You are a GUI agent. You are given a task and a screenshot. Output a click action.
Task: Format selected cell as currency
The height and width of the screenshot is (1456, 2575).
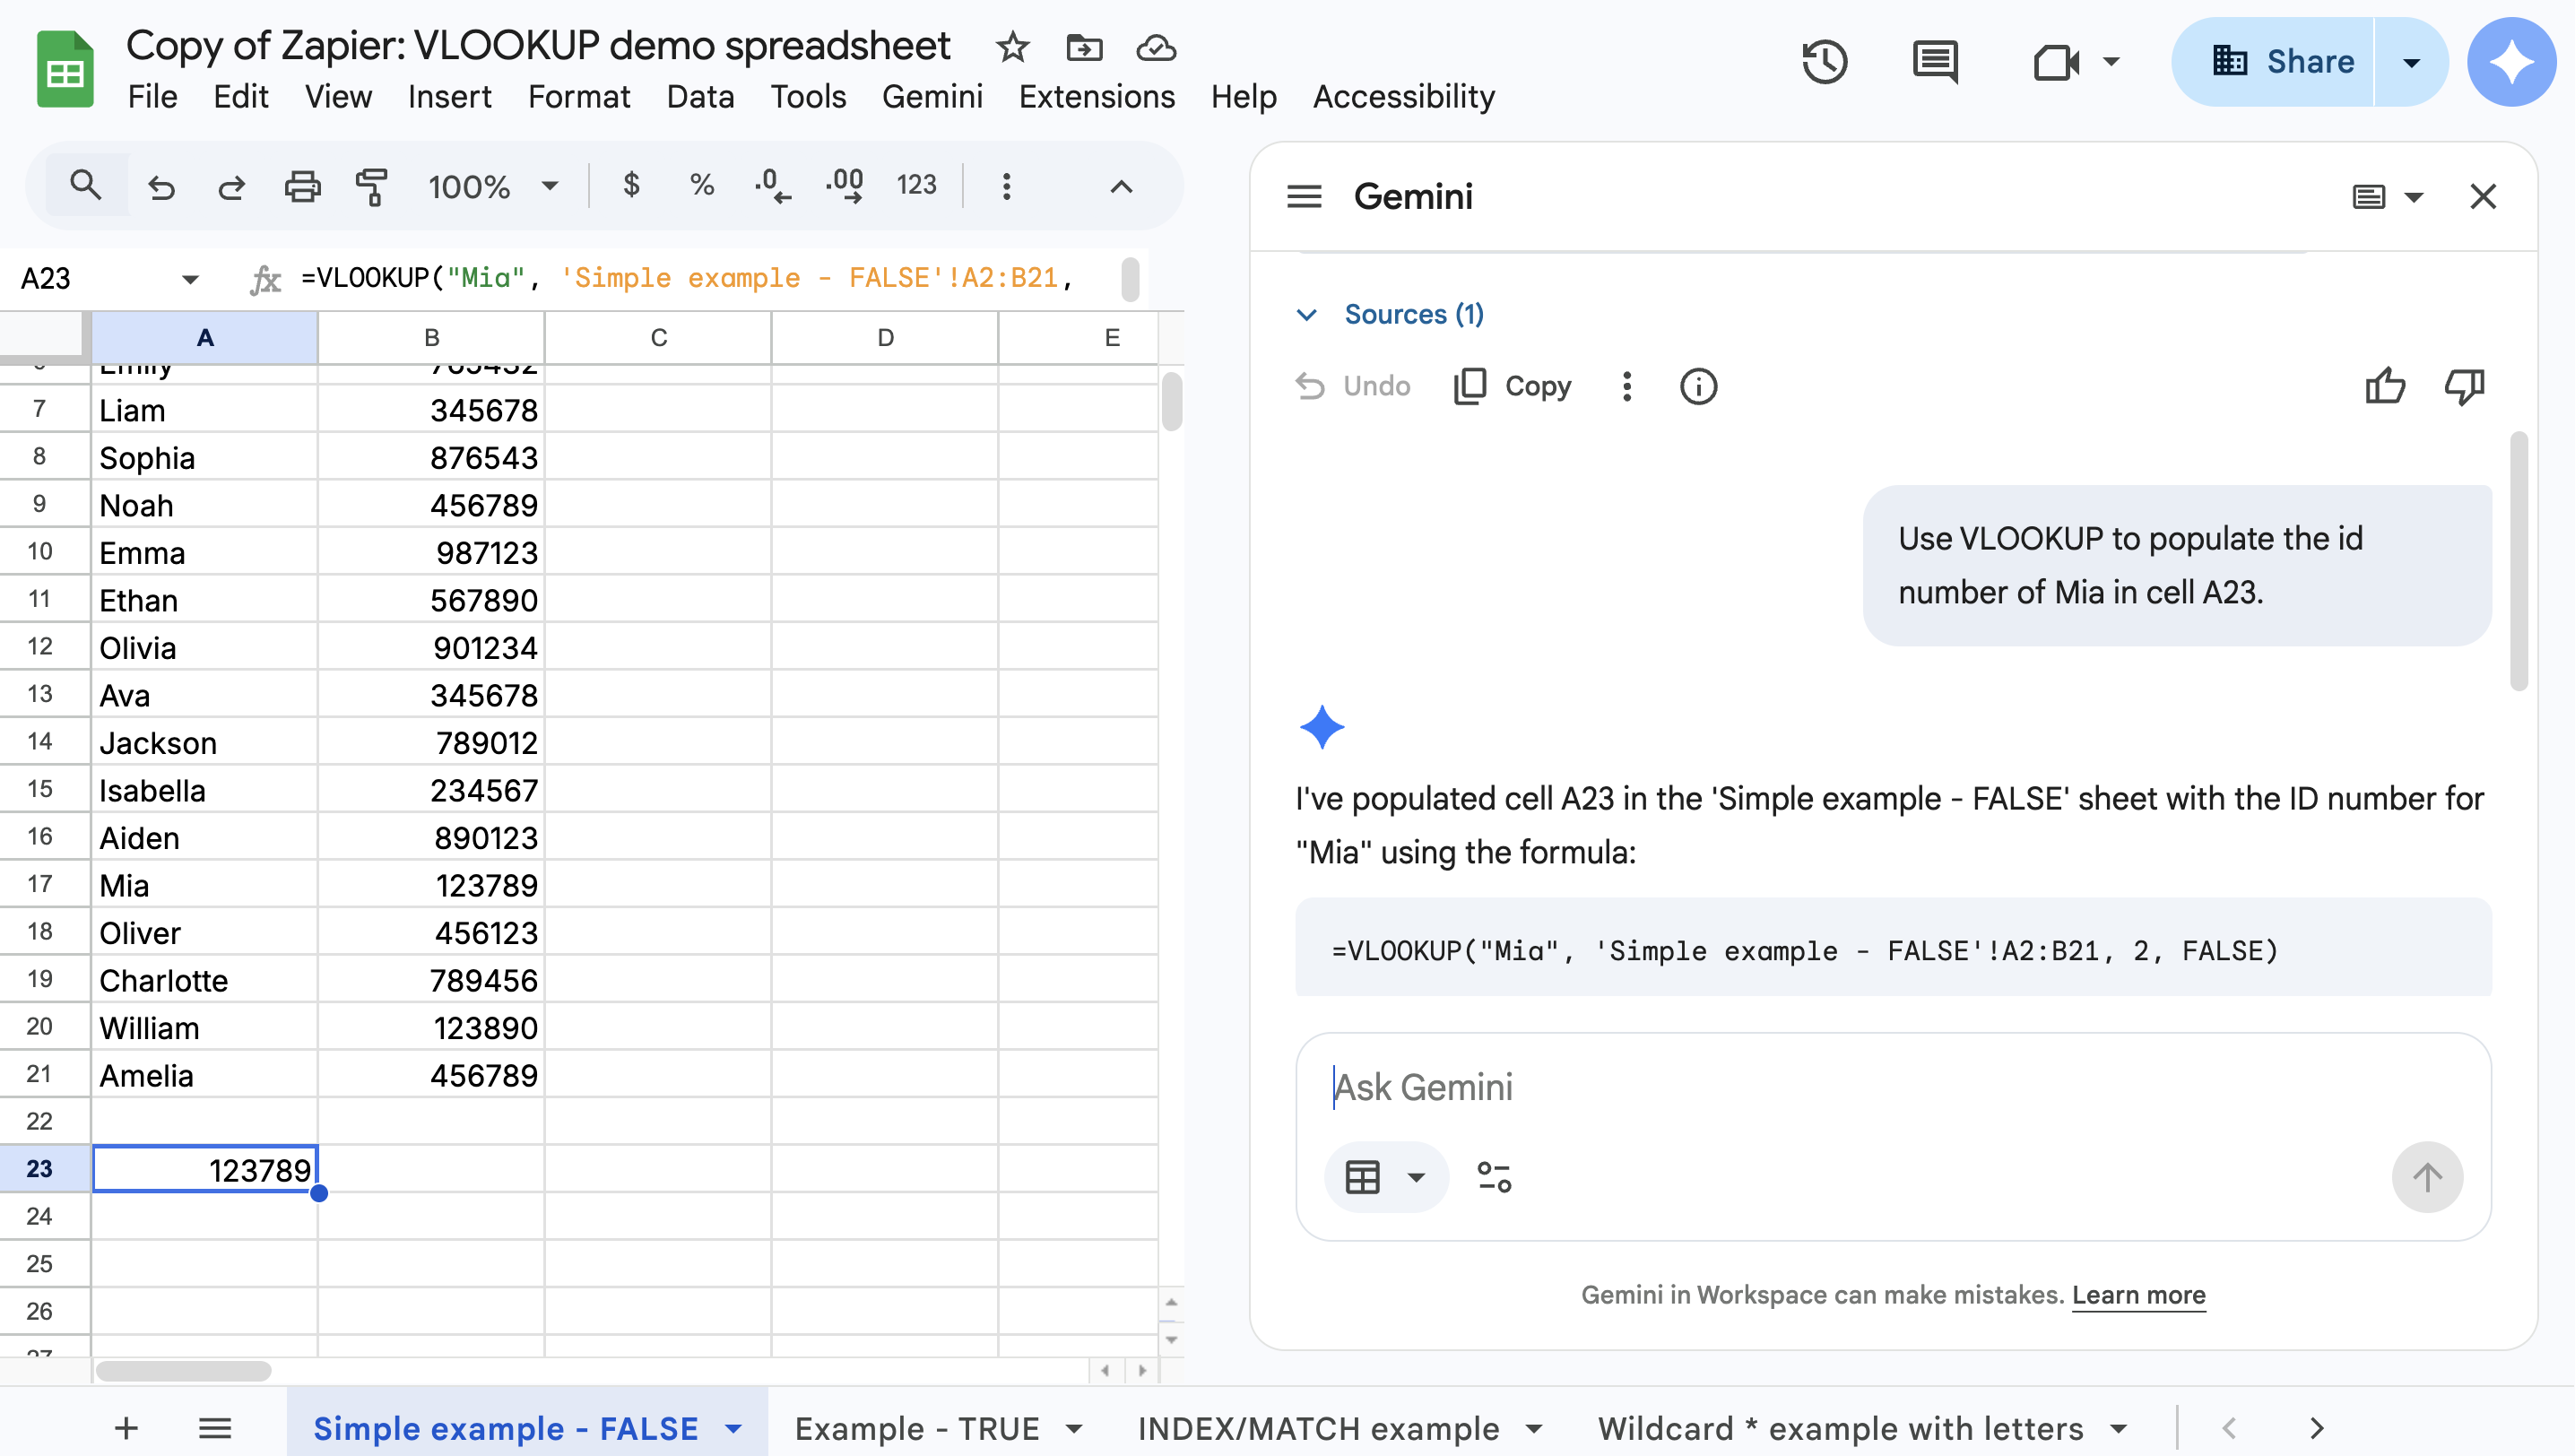click(631, 186)
